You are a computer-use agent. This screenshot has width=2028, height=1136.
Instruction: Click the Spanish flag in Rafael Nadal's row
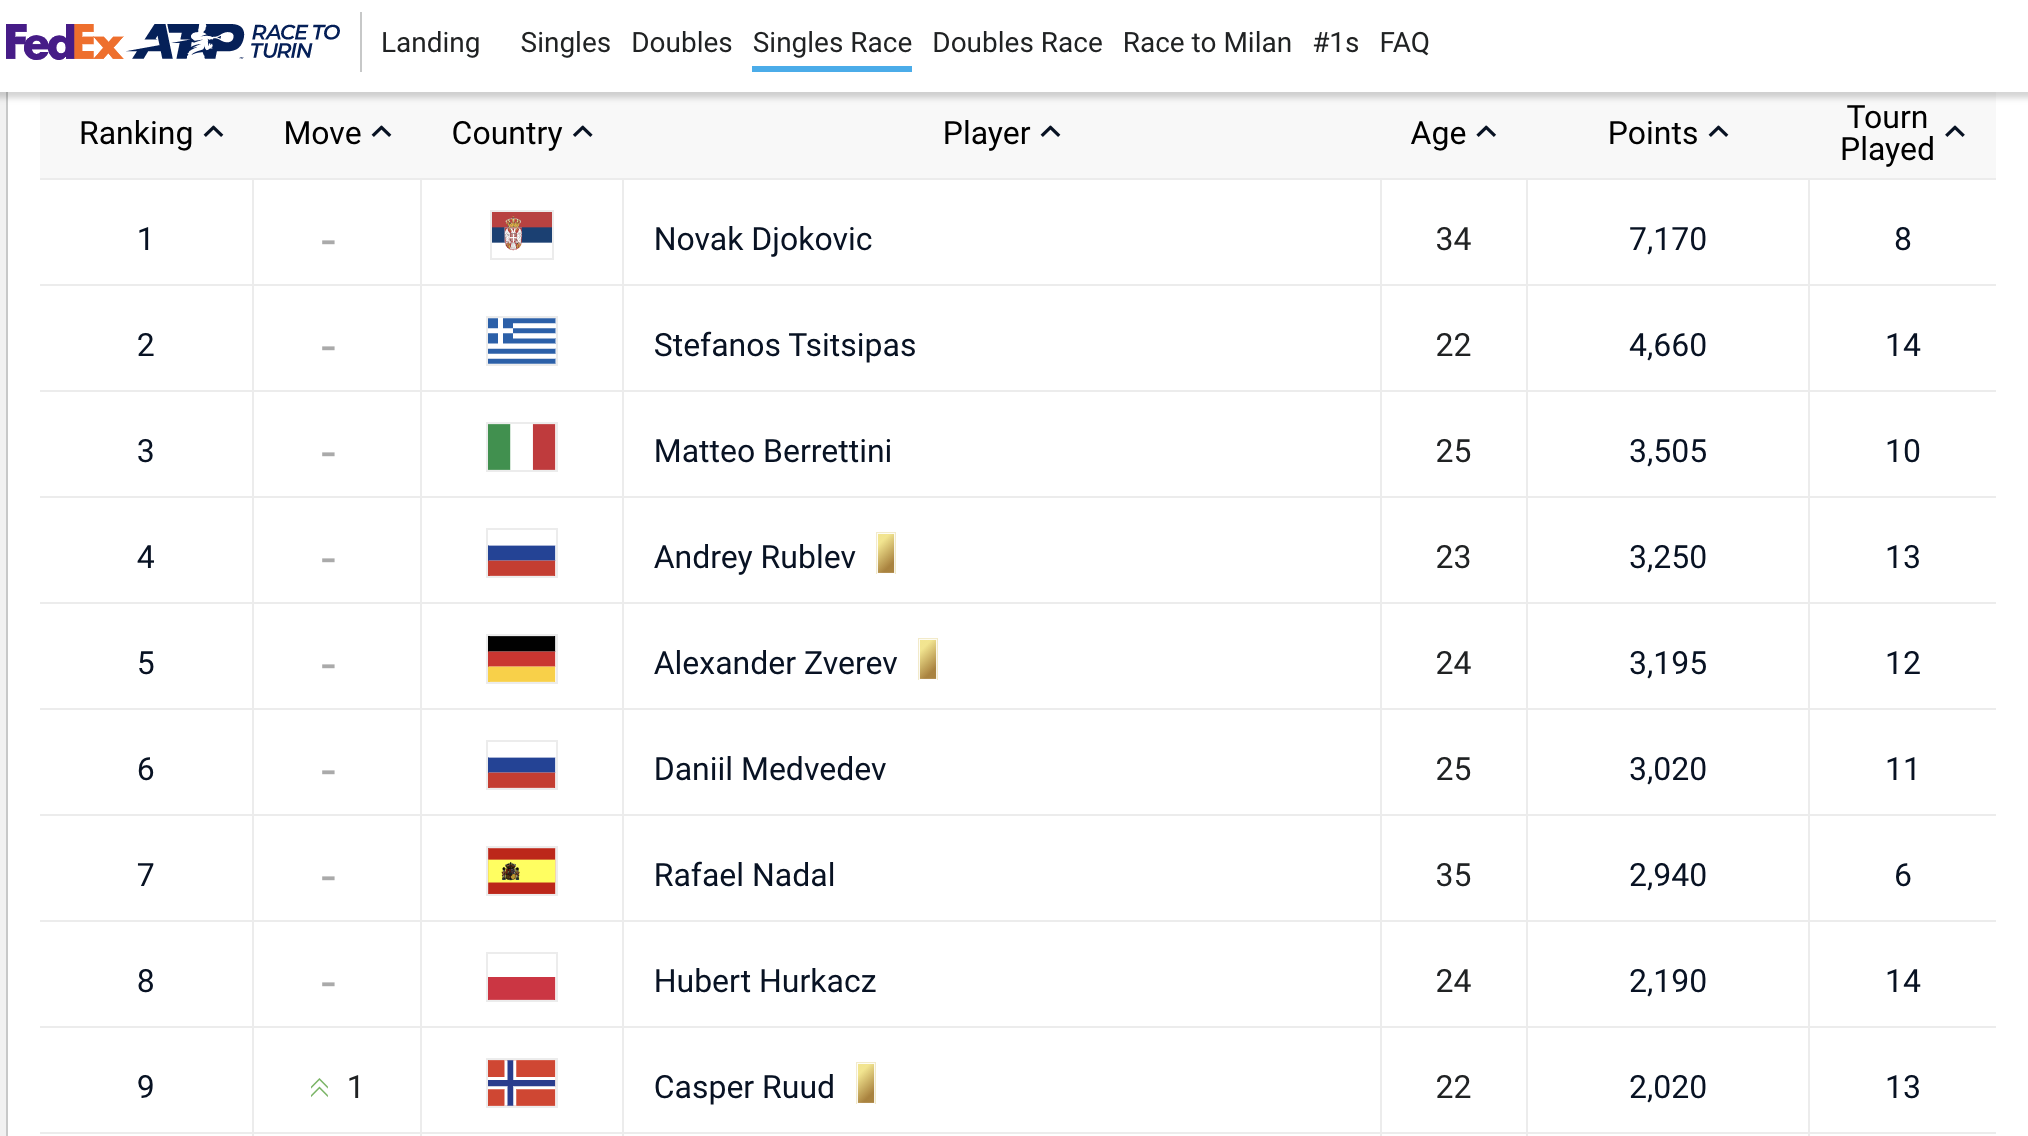[521, 871]
